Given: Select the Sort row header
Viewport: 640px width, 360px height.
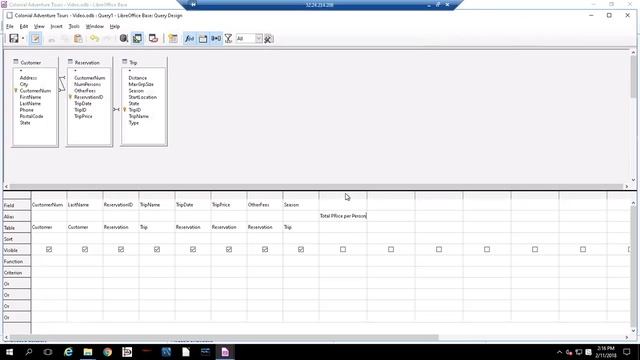Looking at the screenshot, I should tap(17, 239).
